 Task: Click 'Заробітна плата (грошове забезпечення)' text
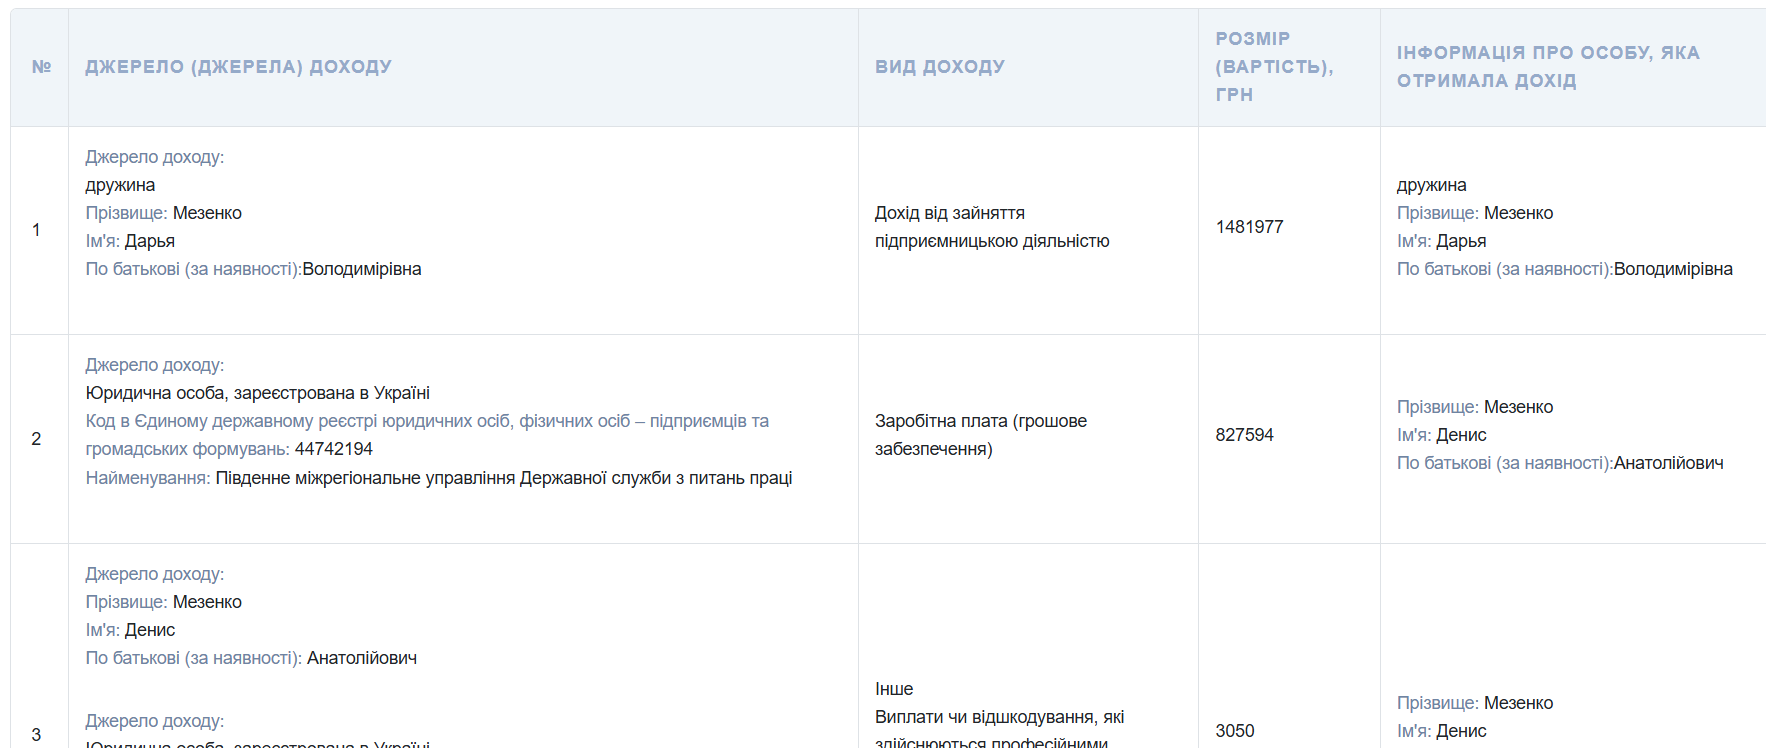[x=981, y=435]
